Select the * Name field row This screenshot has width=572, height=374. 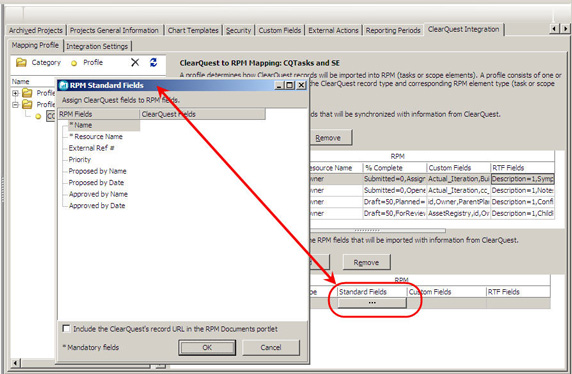pyautogui.click(x=104, y=125)
